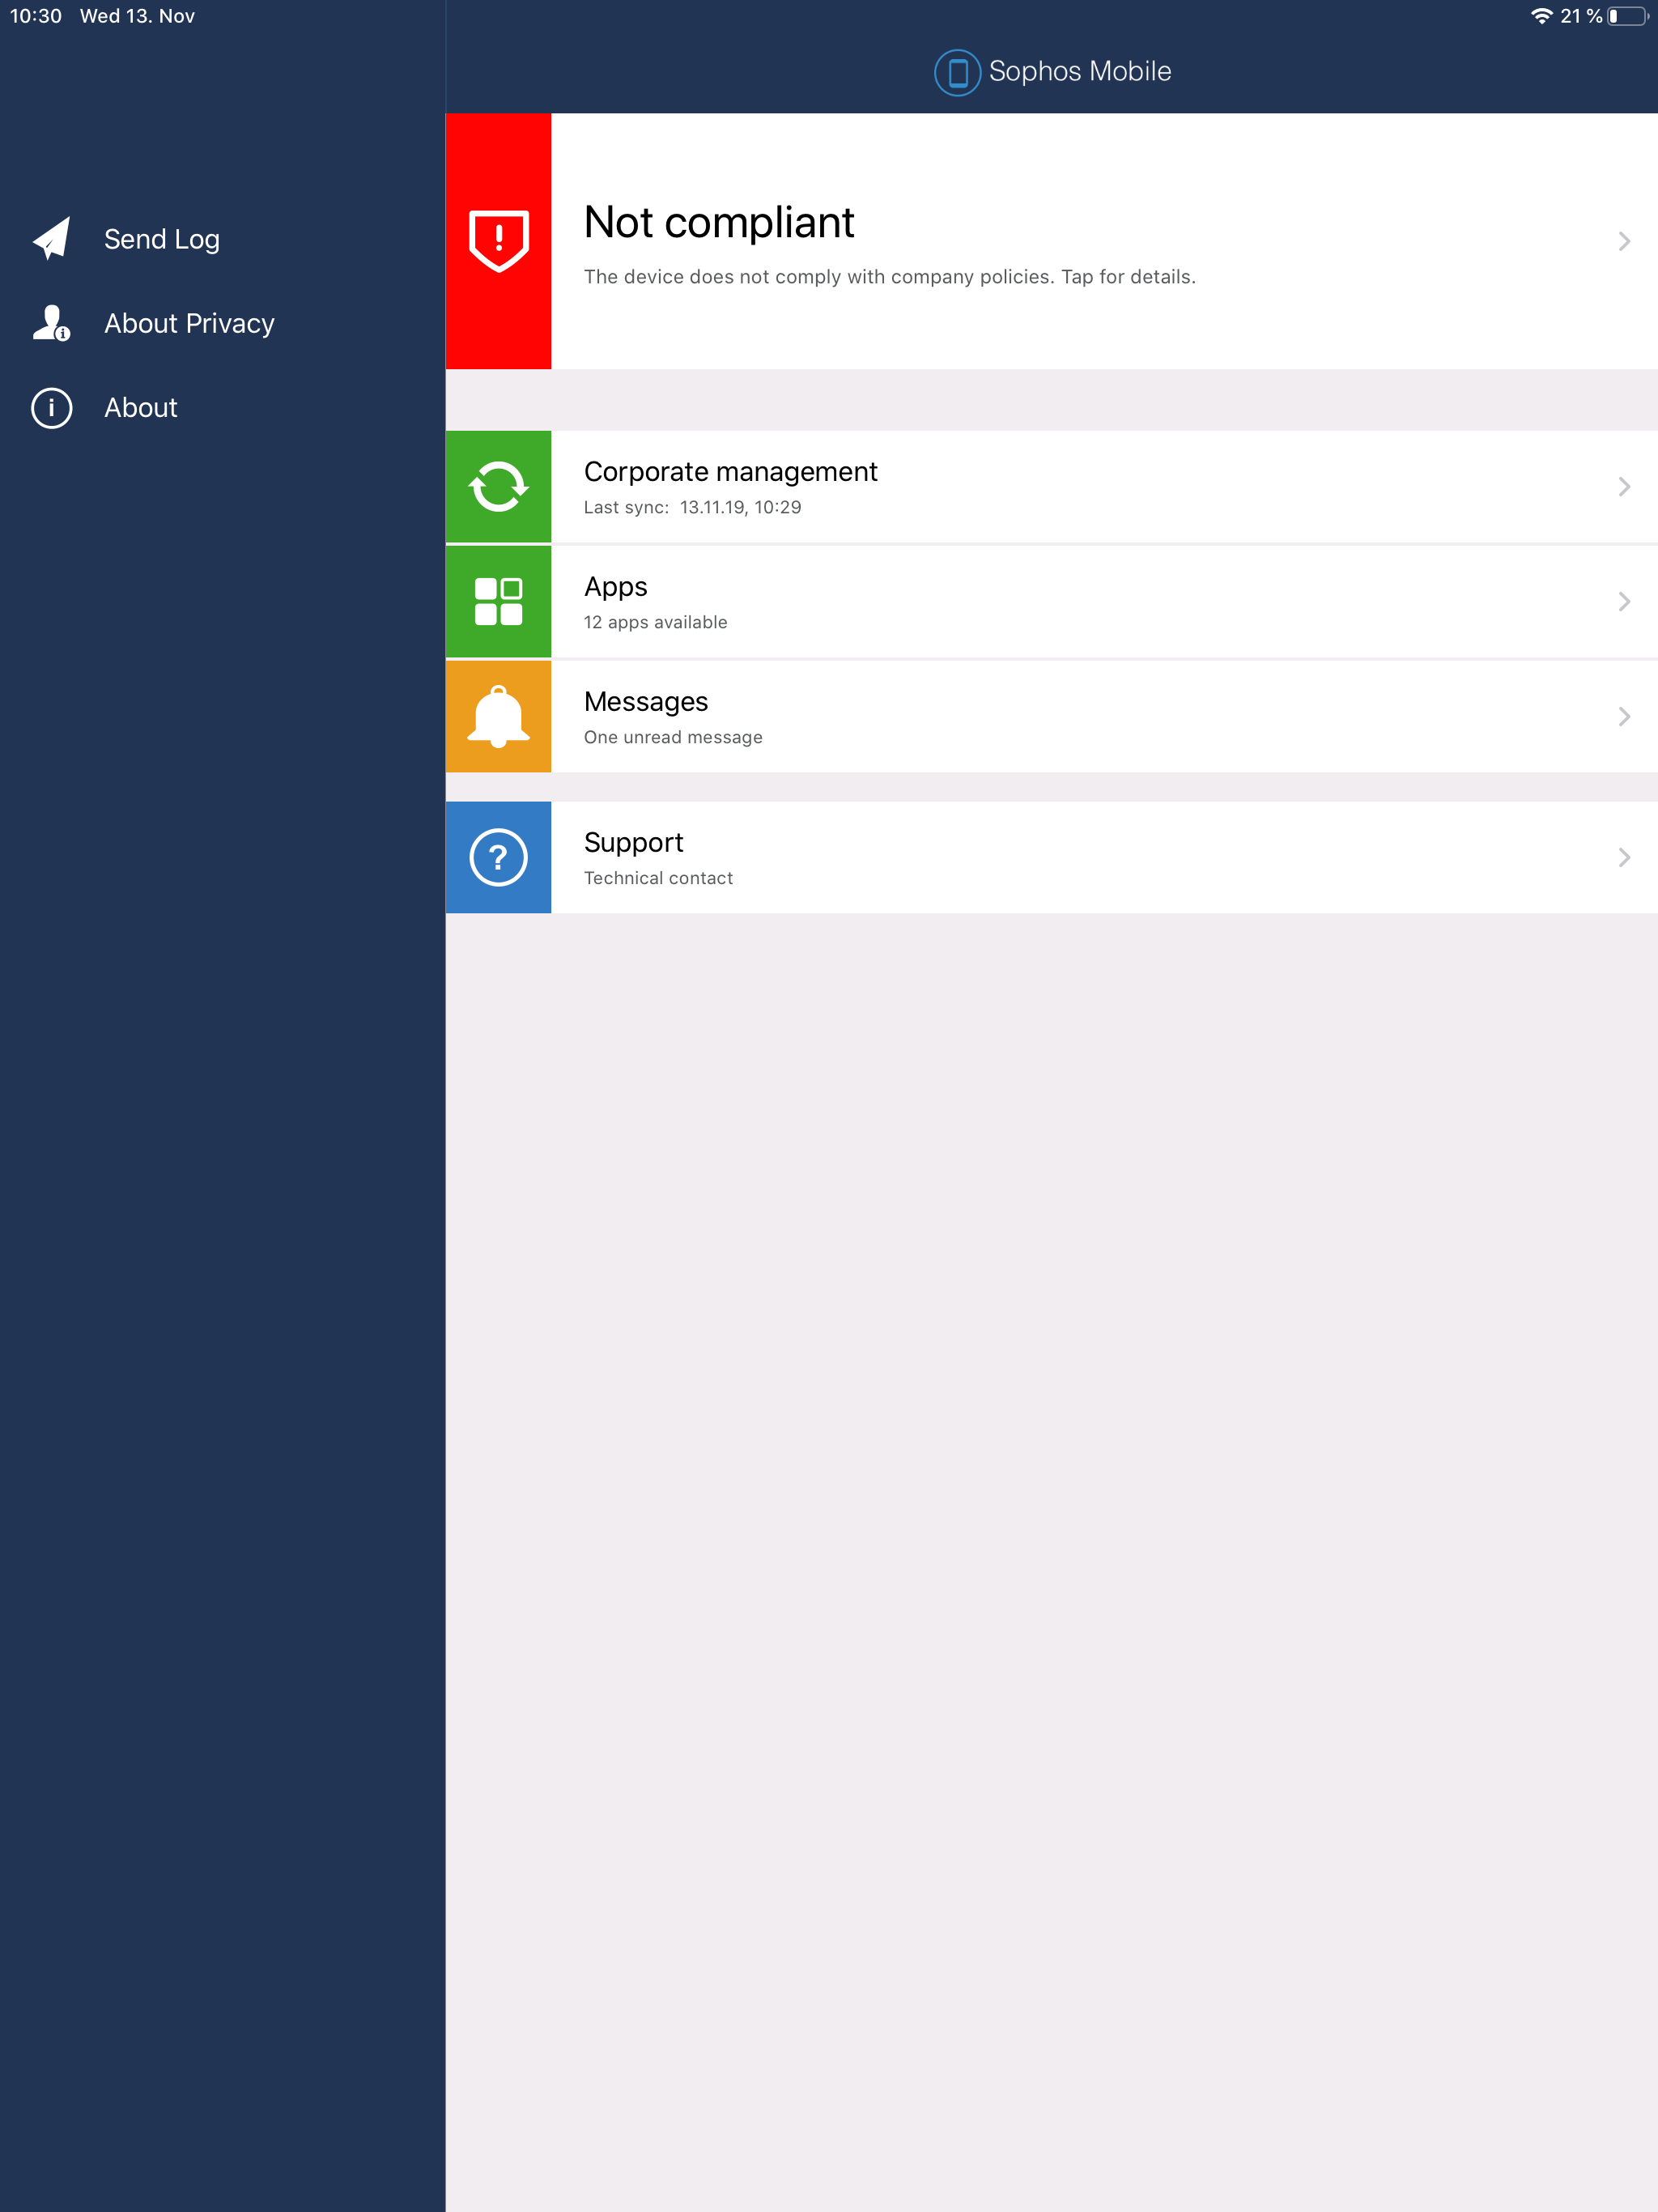Open Corporate management using its chevron
Viewport: 1658px width, 2212px height.
tap(1623, 487)
